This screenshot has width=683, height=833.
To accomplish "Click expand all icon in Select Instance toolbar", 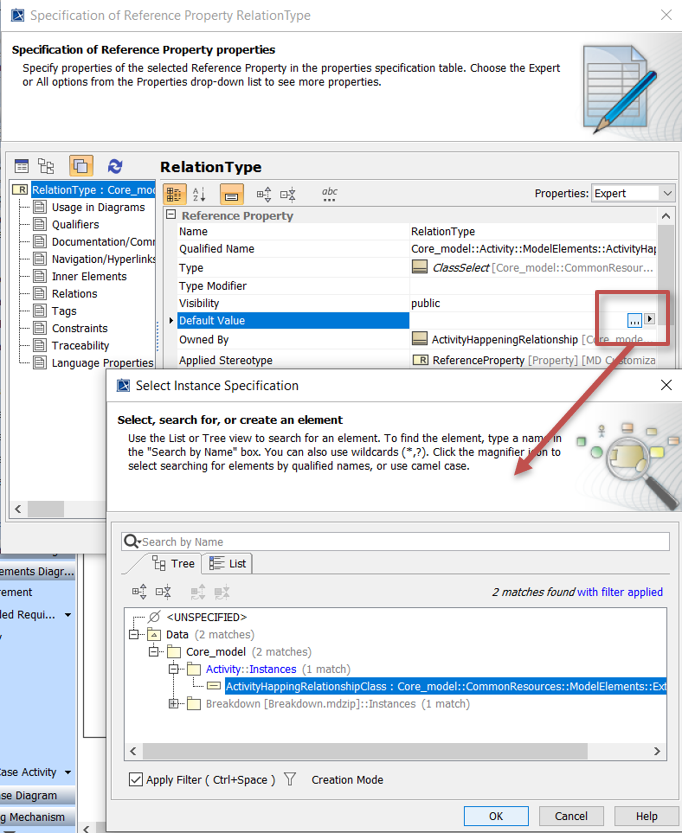I will click(139, 592).
